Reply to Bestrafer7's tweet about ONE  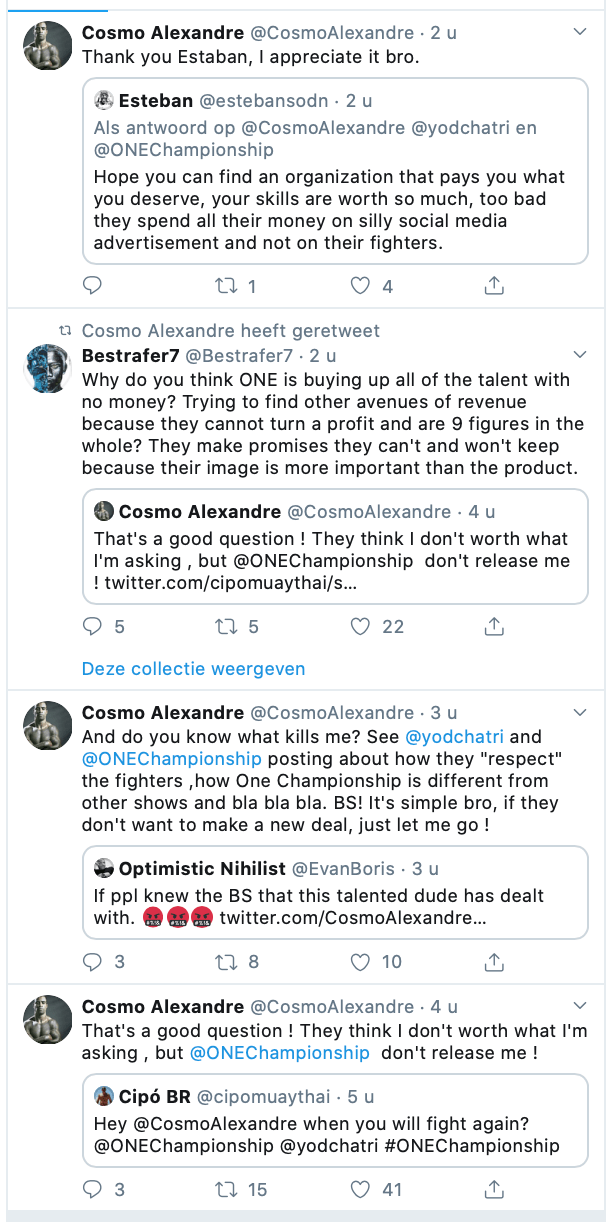pos(92,627)
